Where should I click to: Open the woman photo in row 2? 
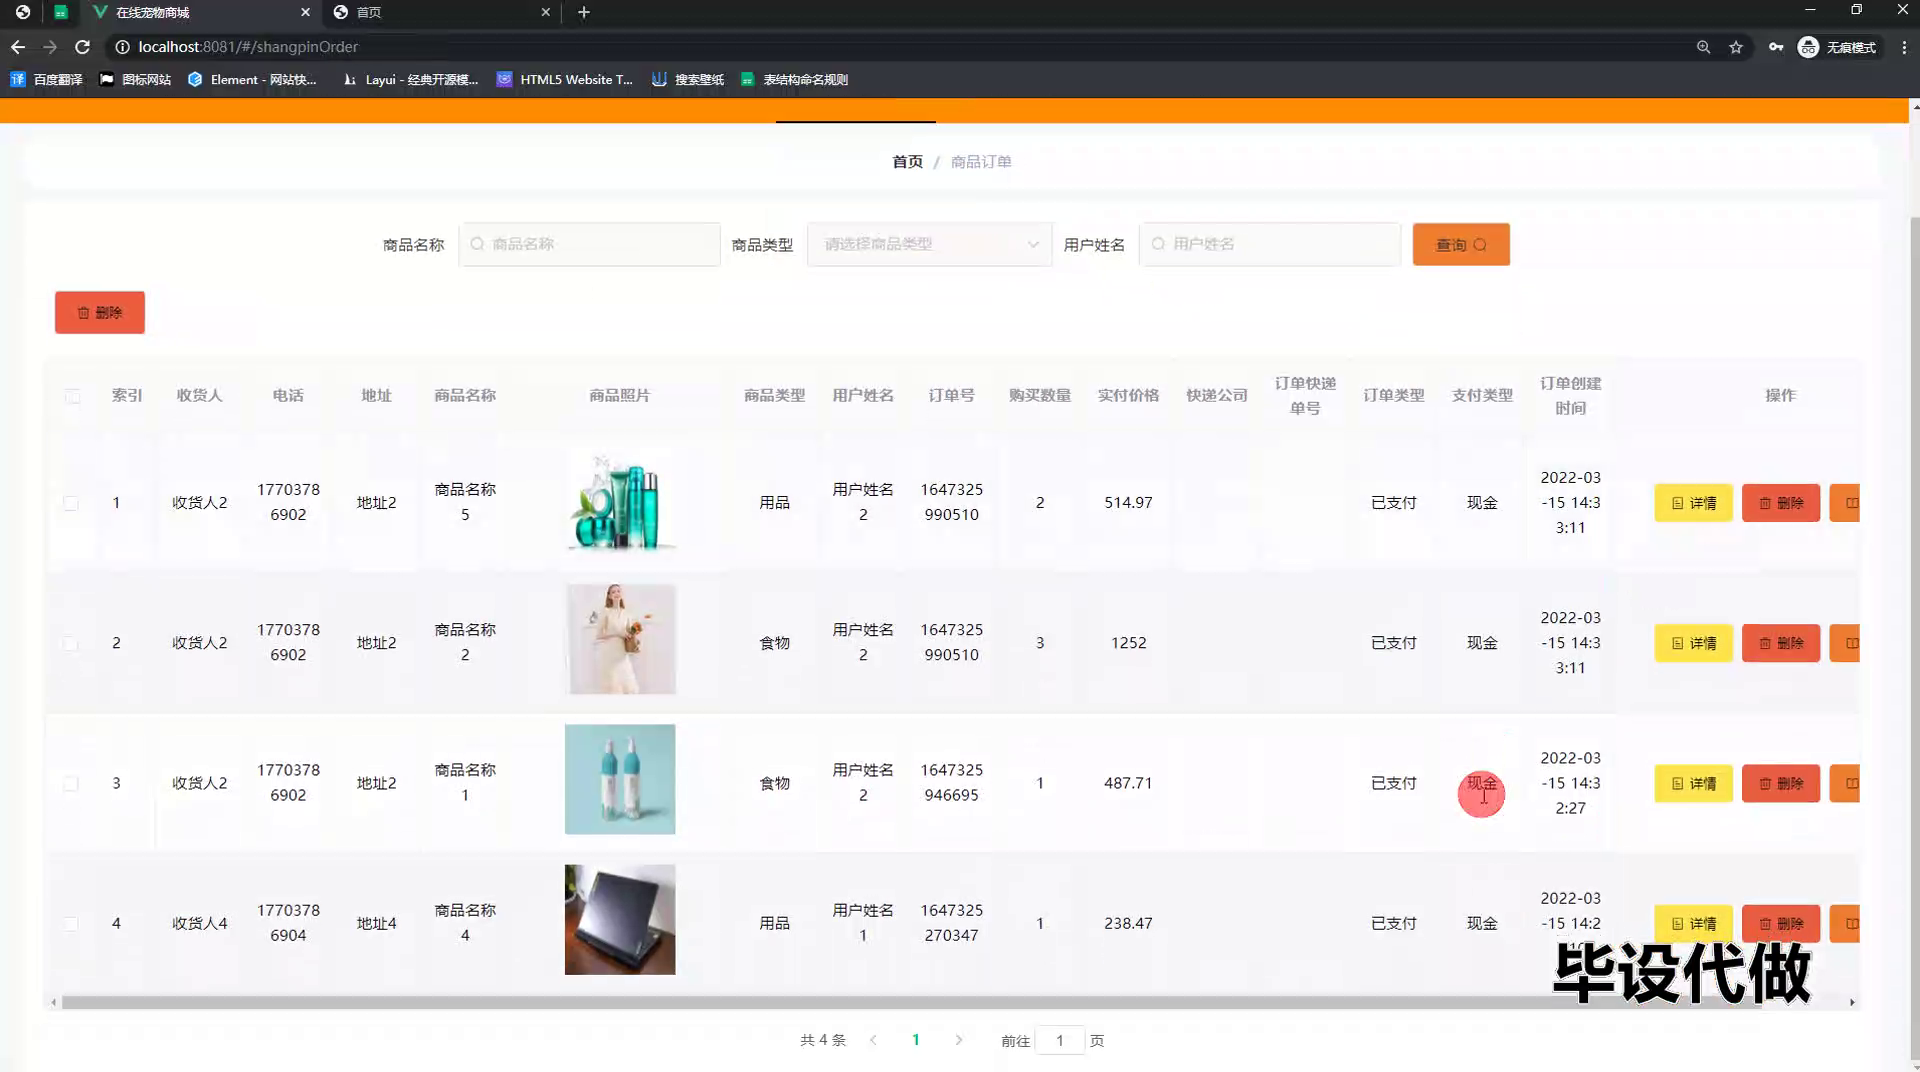coord(620,639)
